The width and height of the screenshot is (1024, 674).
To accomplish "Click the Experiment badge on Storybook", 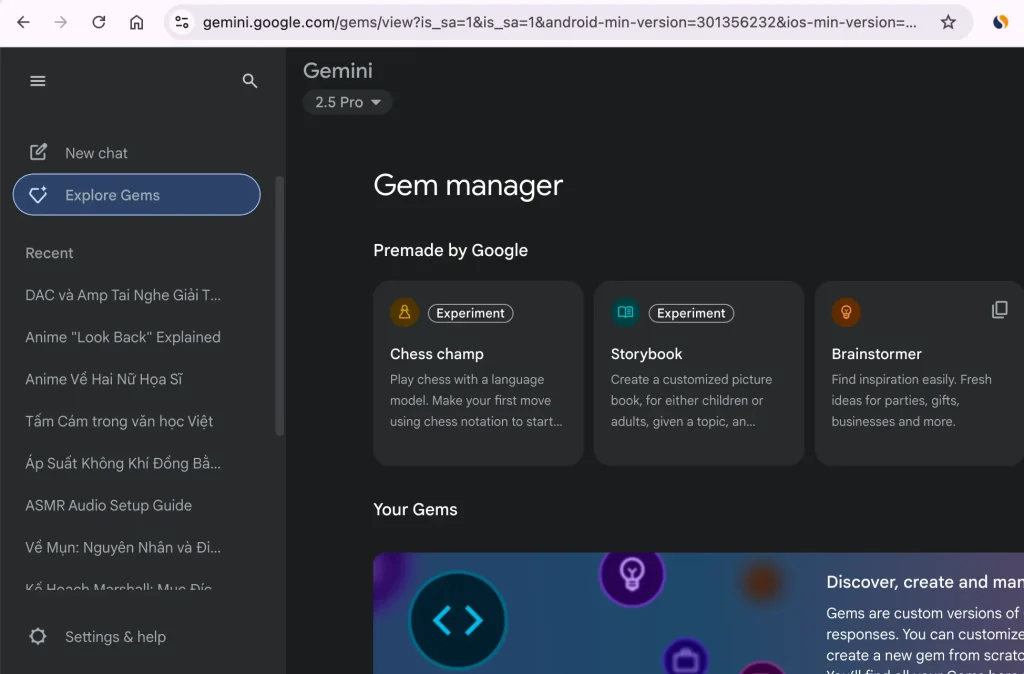I will pyautogui.click(x=691, y=313).
